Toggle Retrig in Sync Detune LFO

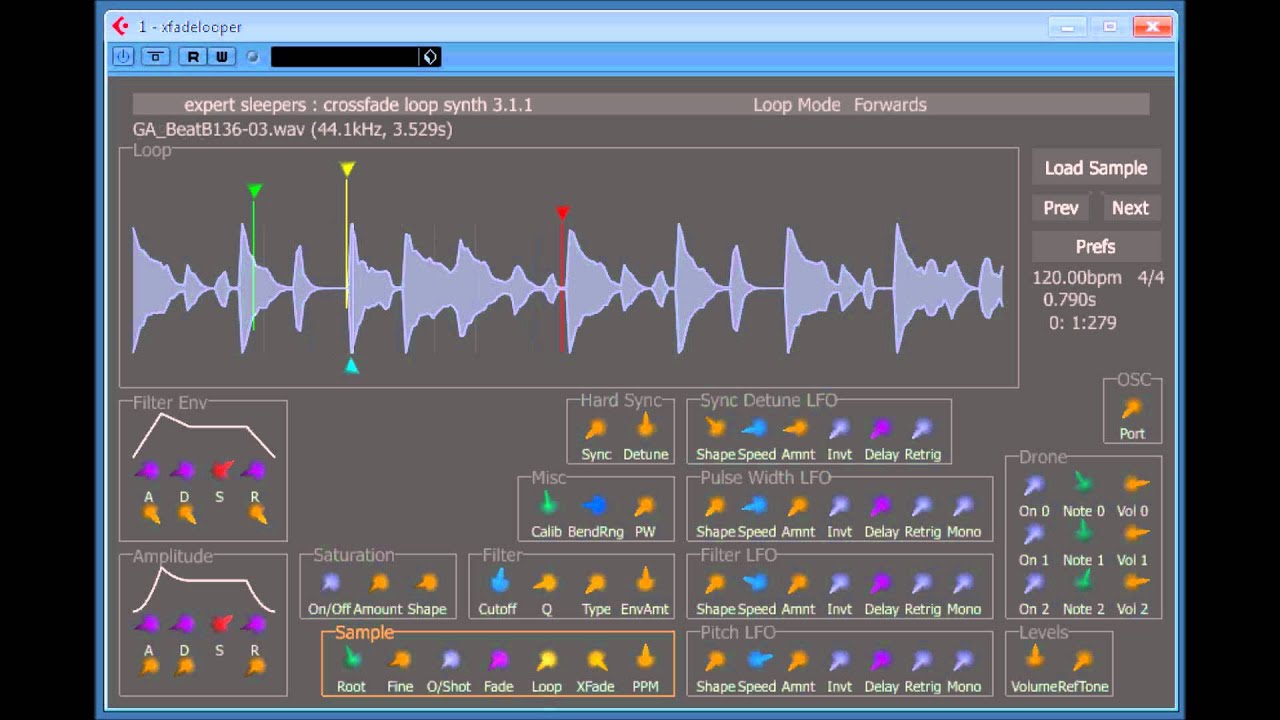point(922,428)
